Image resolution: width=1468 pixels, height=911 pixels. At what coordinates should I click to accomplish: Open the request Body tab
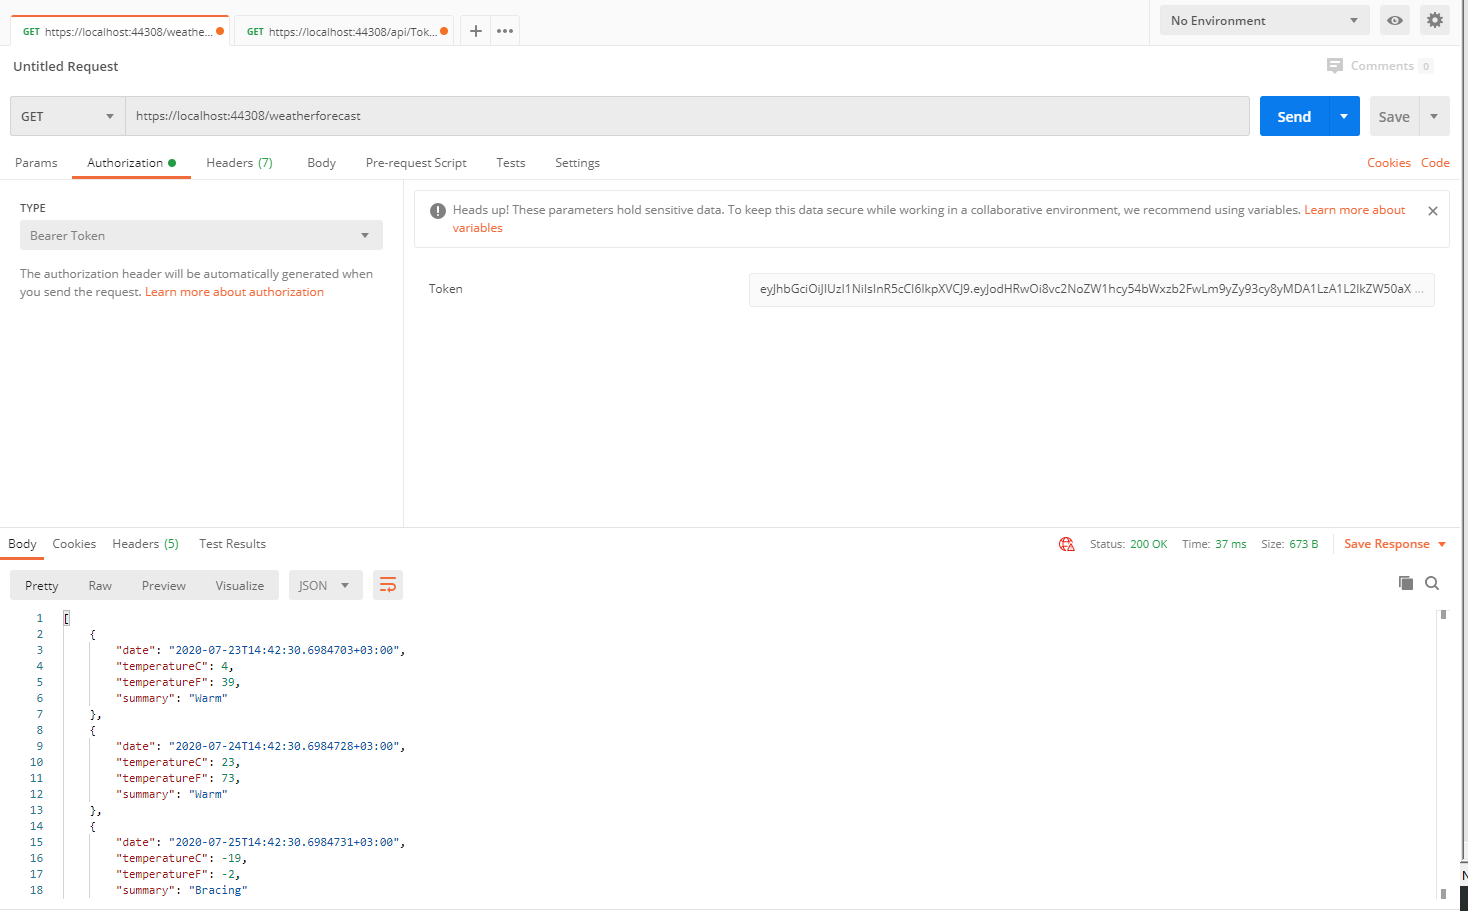tap(321, 163)
